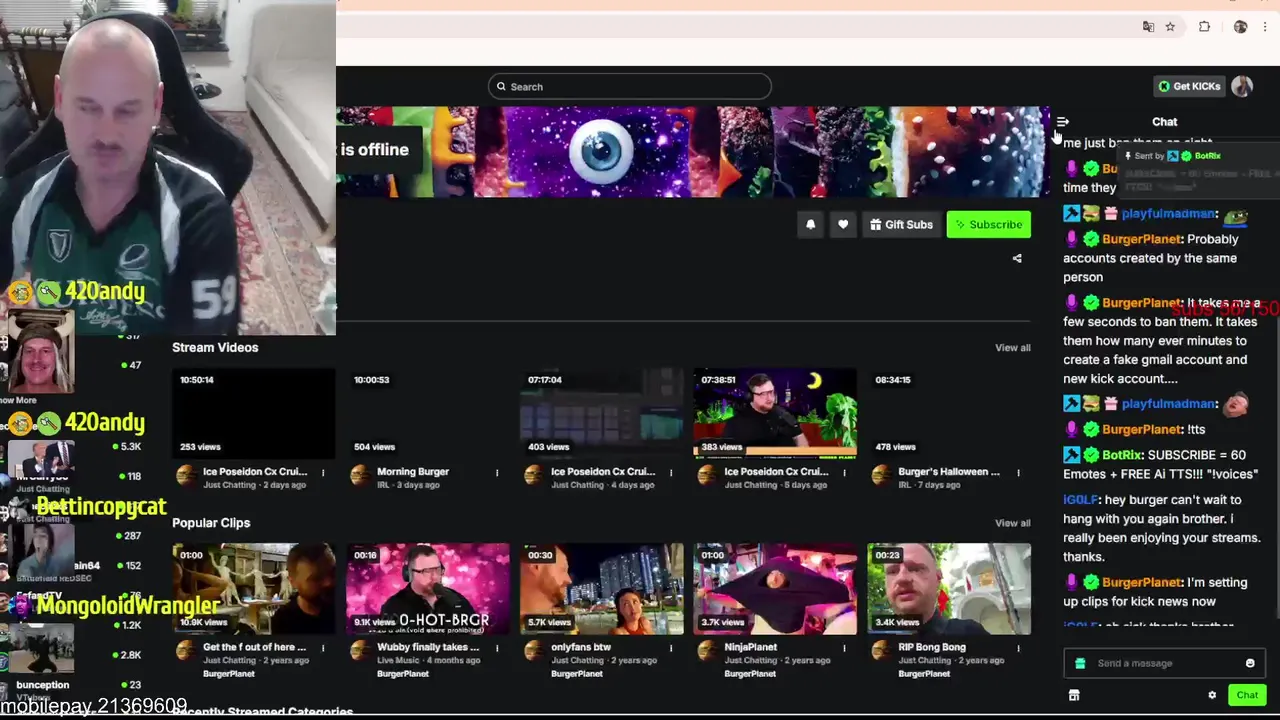Click the green gift icon in chat input
The image size is (1280, 720).
click(1080, 664)
